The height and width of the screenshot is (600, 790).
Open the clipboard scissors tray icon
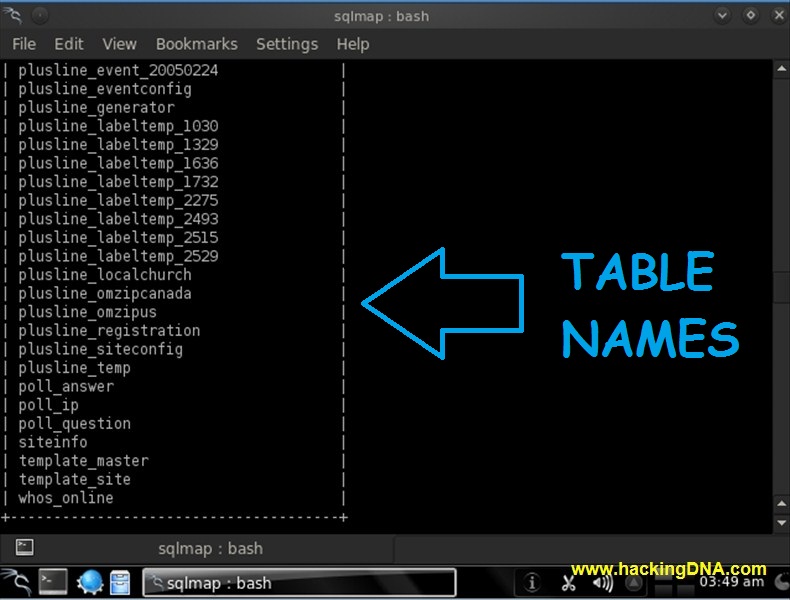(x=568, y=582)
